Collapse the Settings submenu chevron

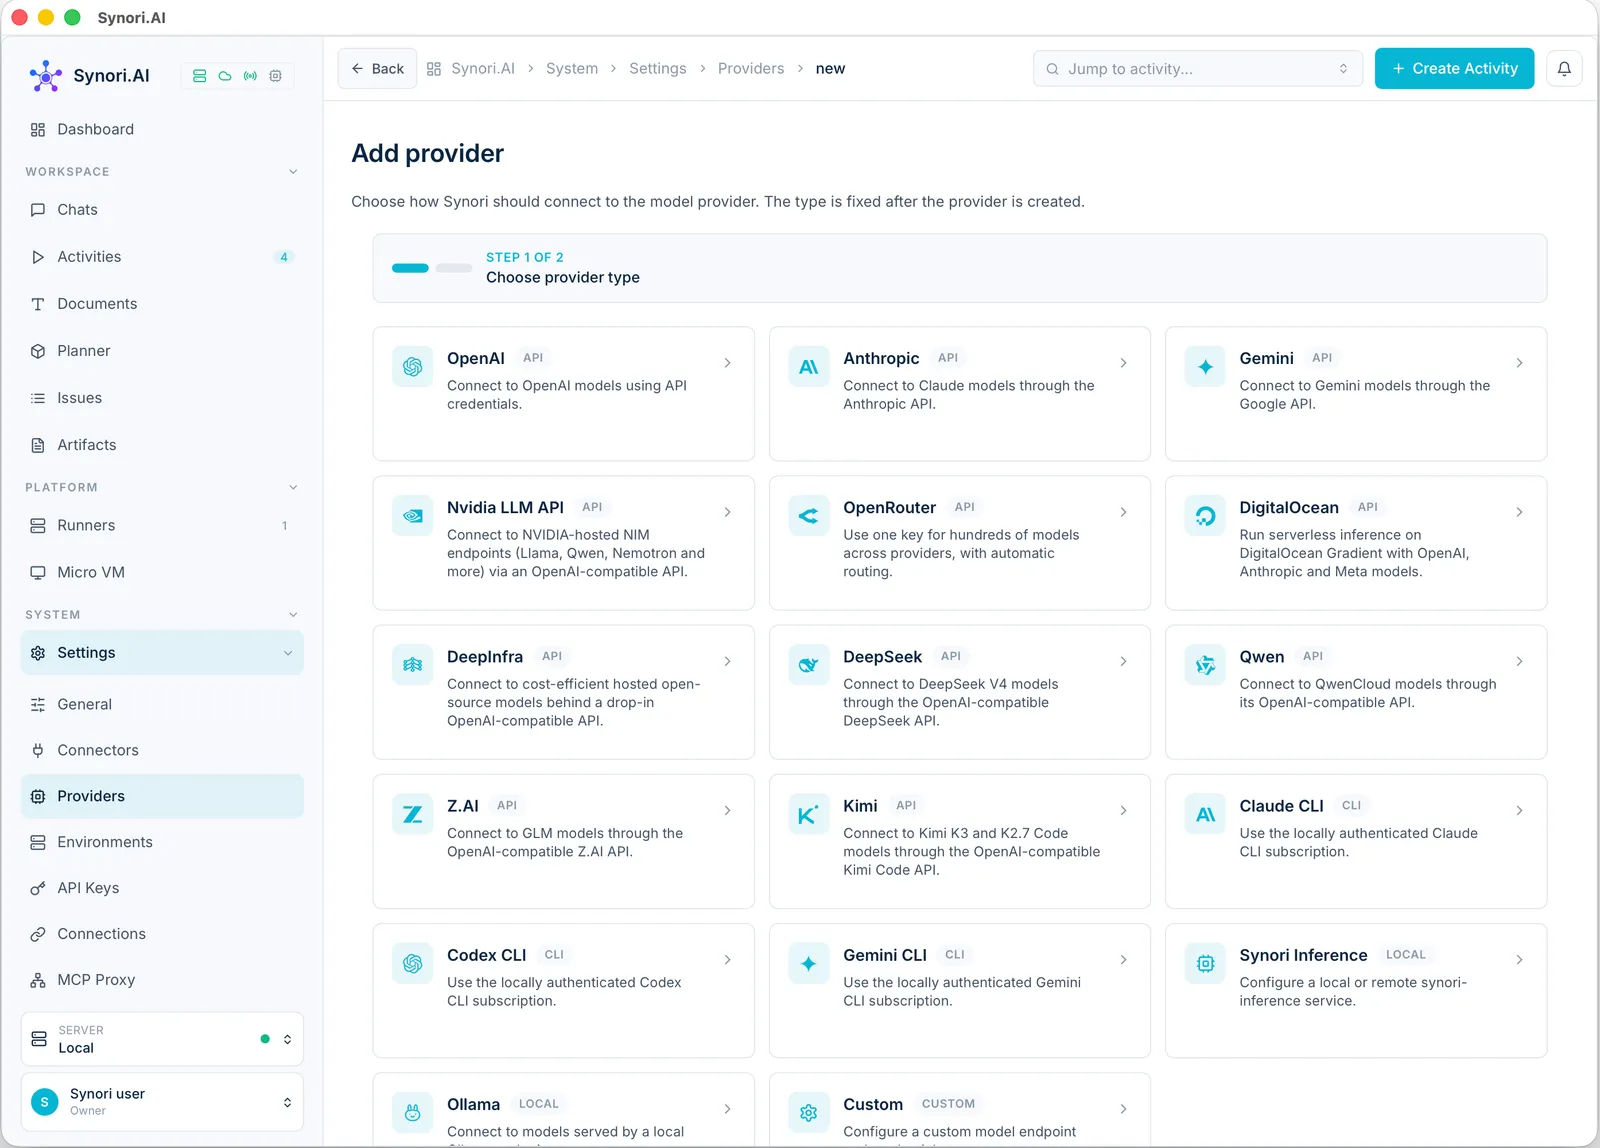(288, 653)
